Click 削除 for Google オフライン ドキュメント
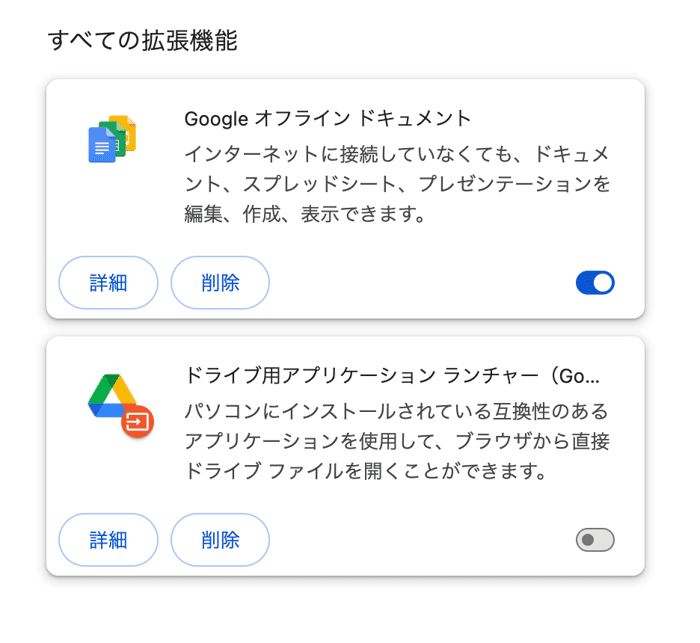 click(220, 283)
